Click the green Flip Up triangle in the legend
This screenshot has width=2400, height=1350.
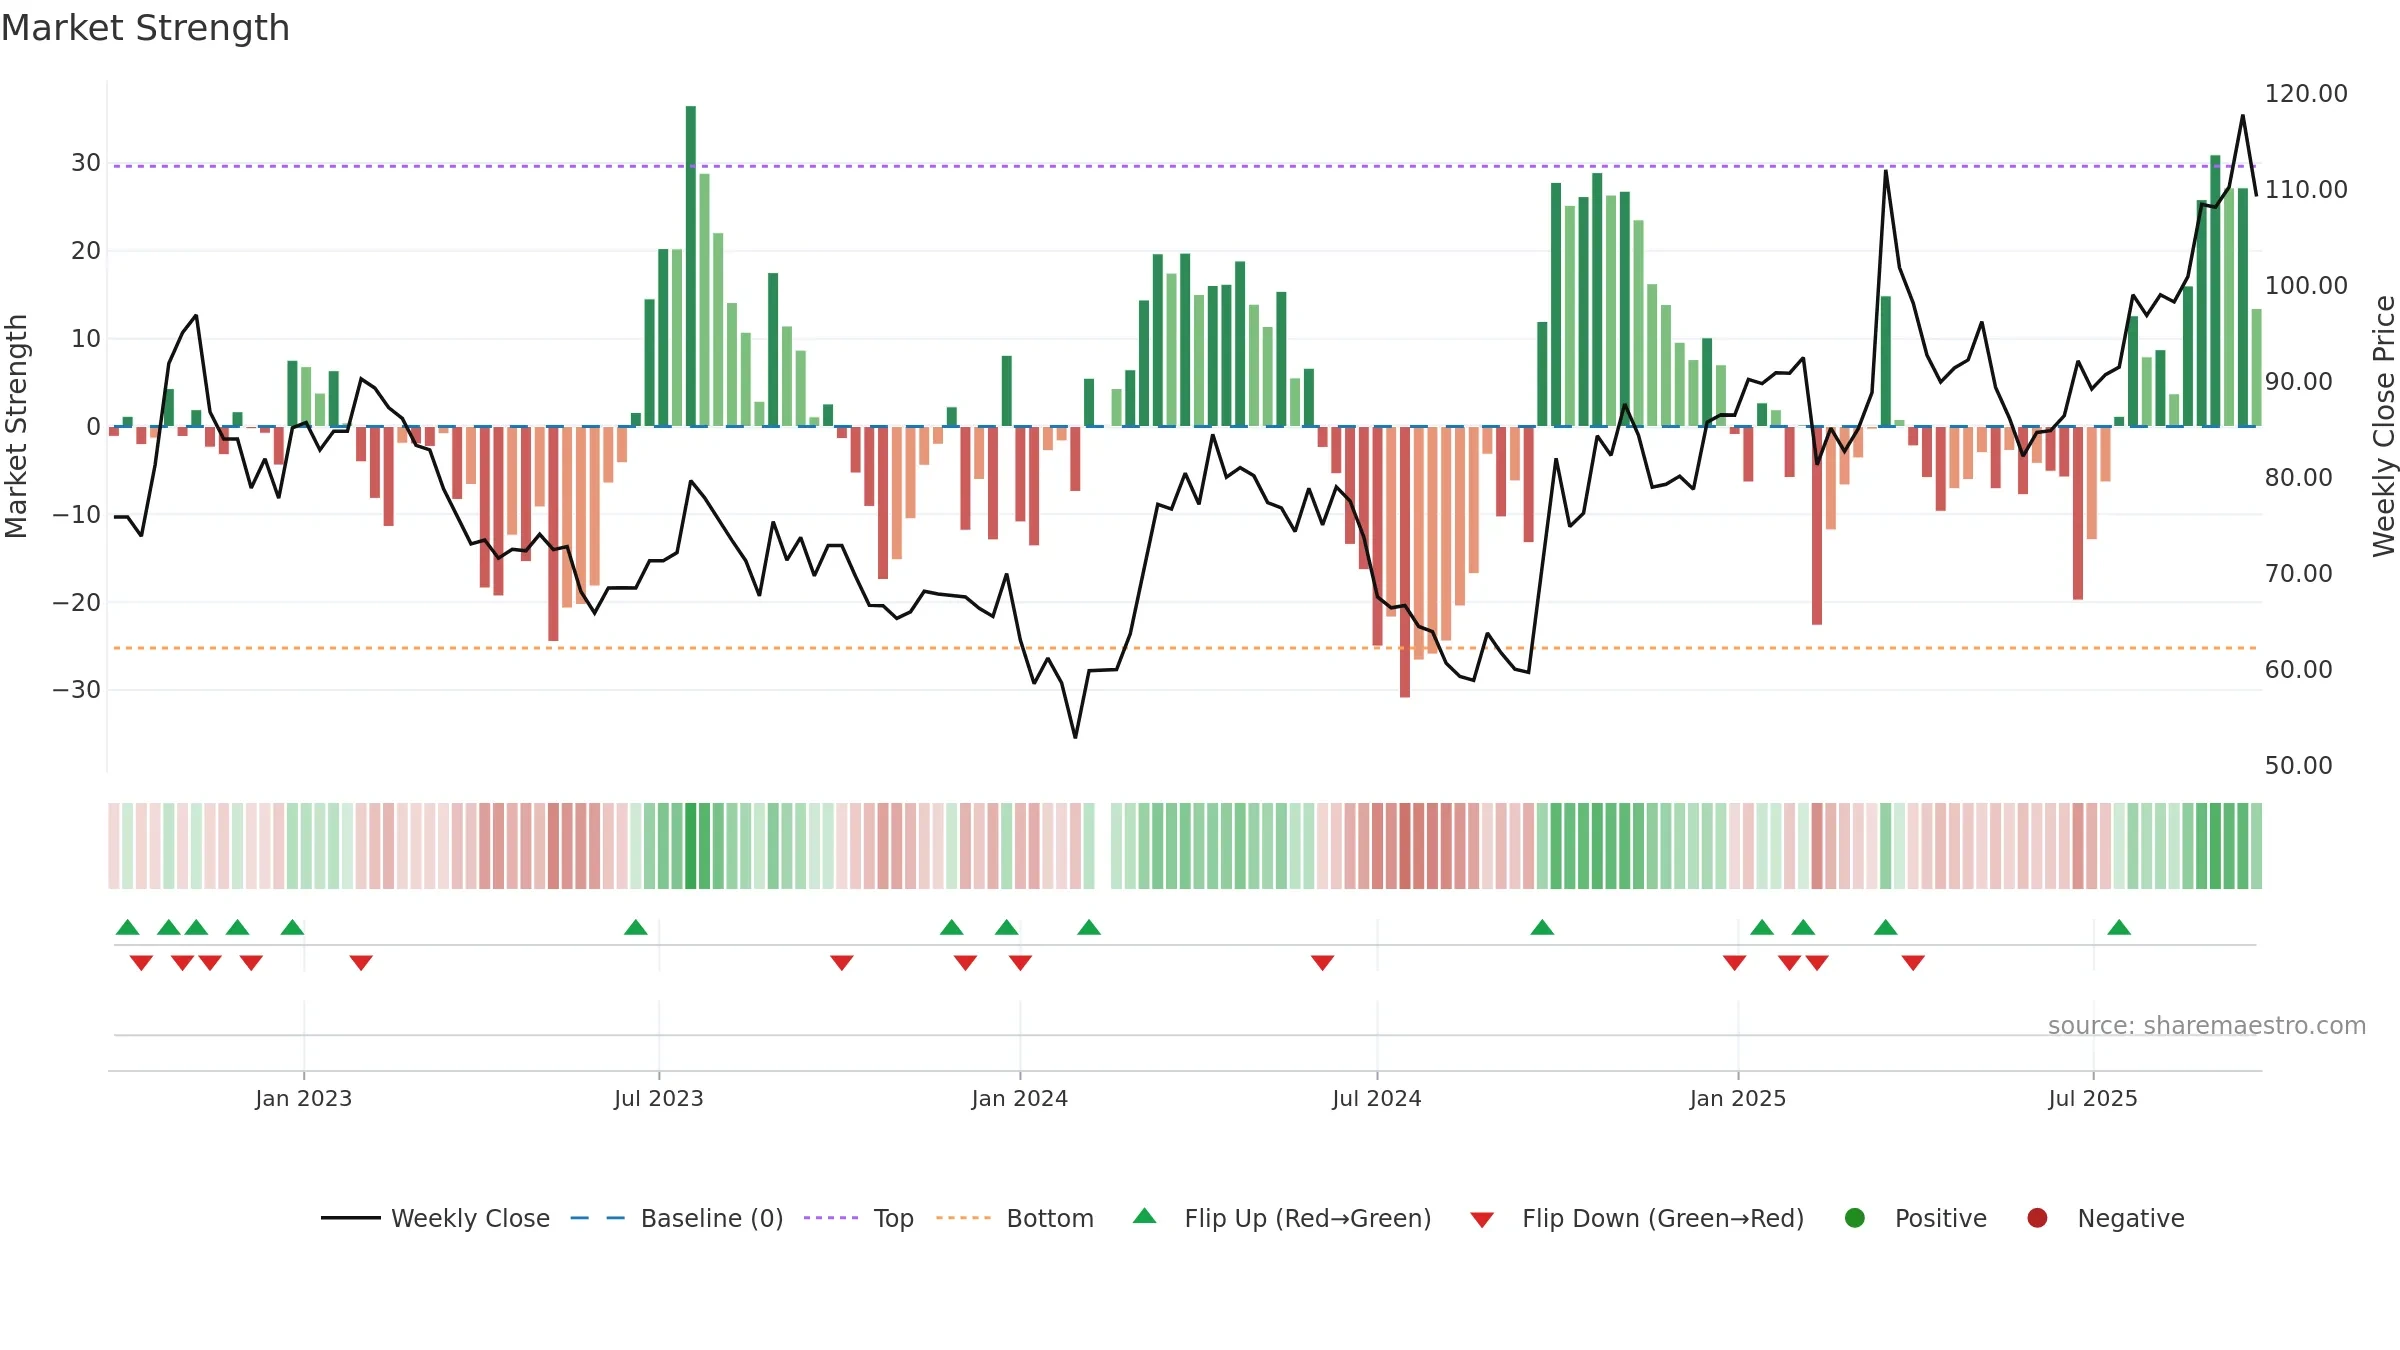point(1144,1216)
